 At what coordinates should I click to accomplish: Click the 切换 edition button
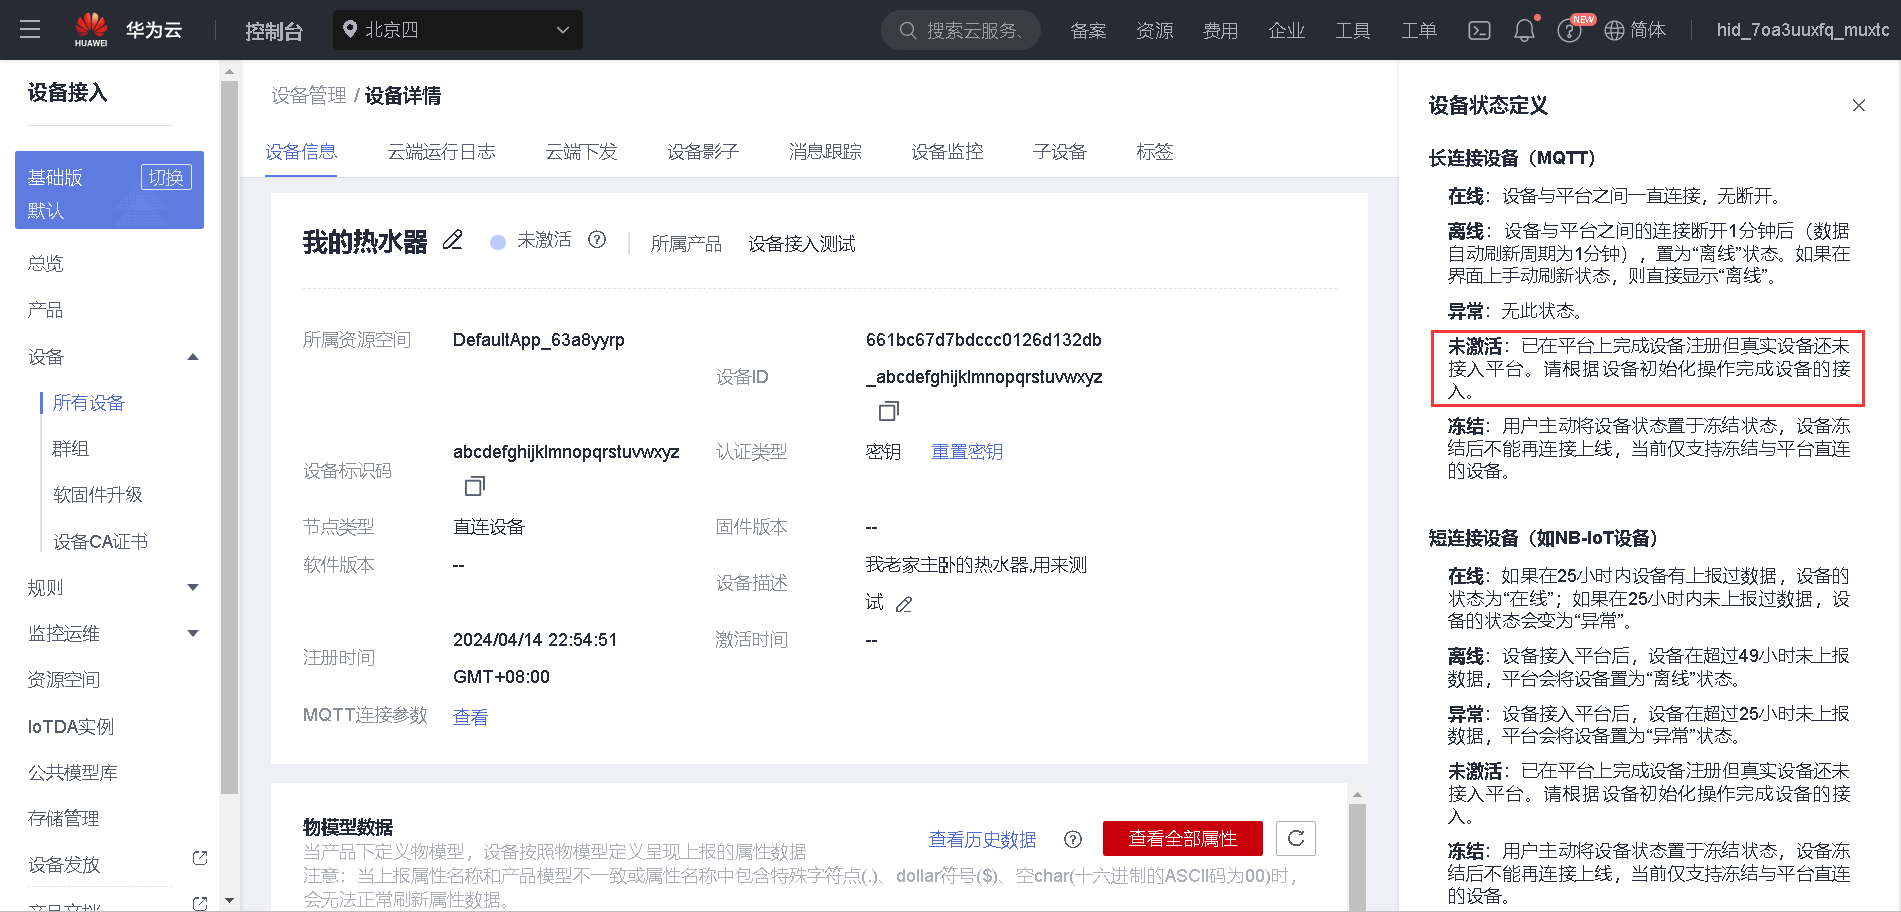(166, 177)
